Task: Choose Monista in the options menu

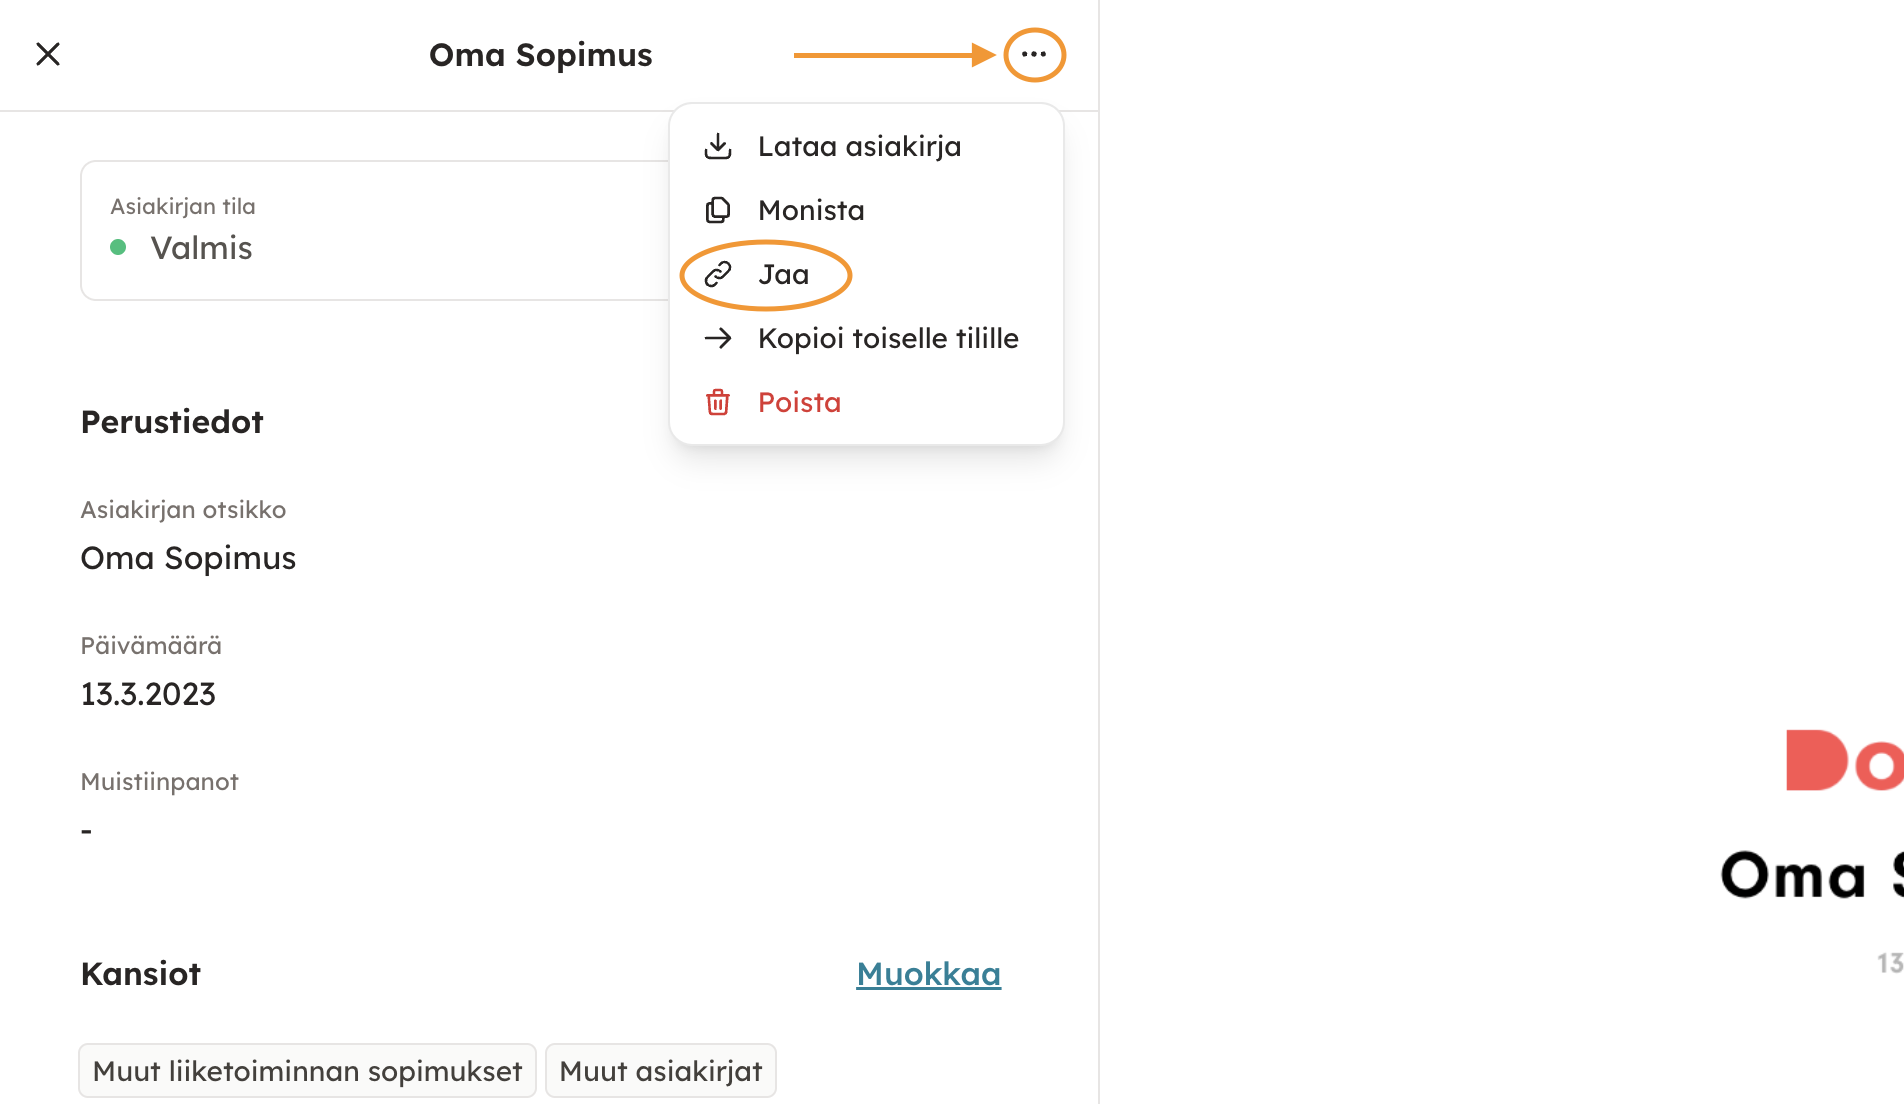Action: (811, 211)
